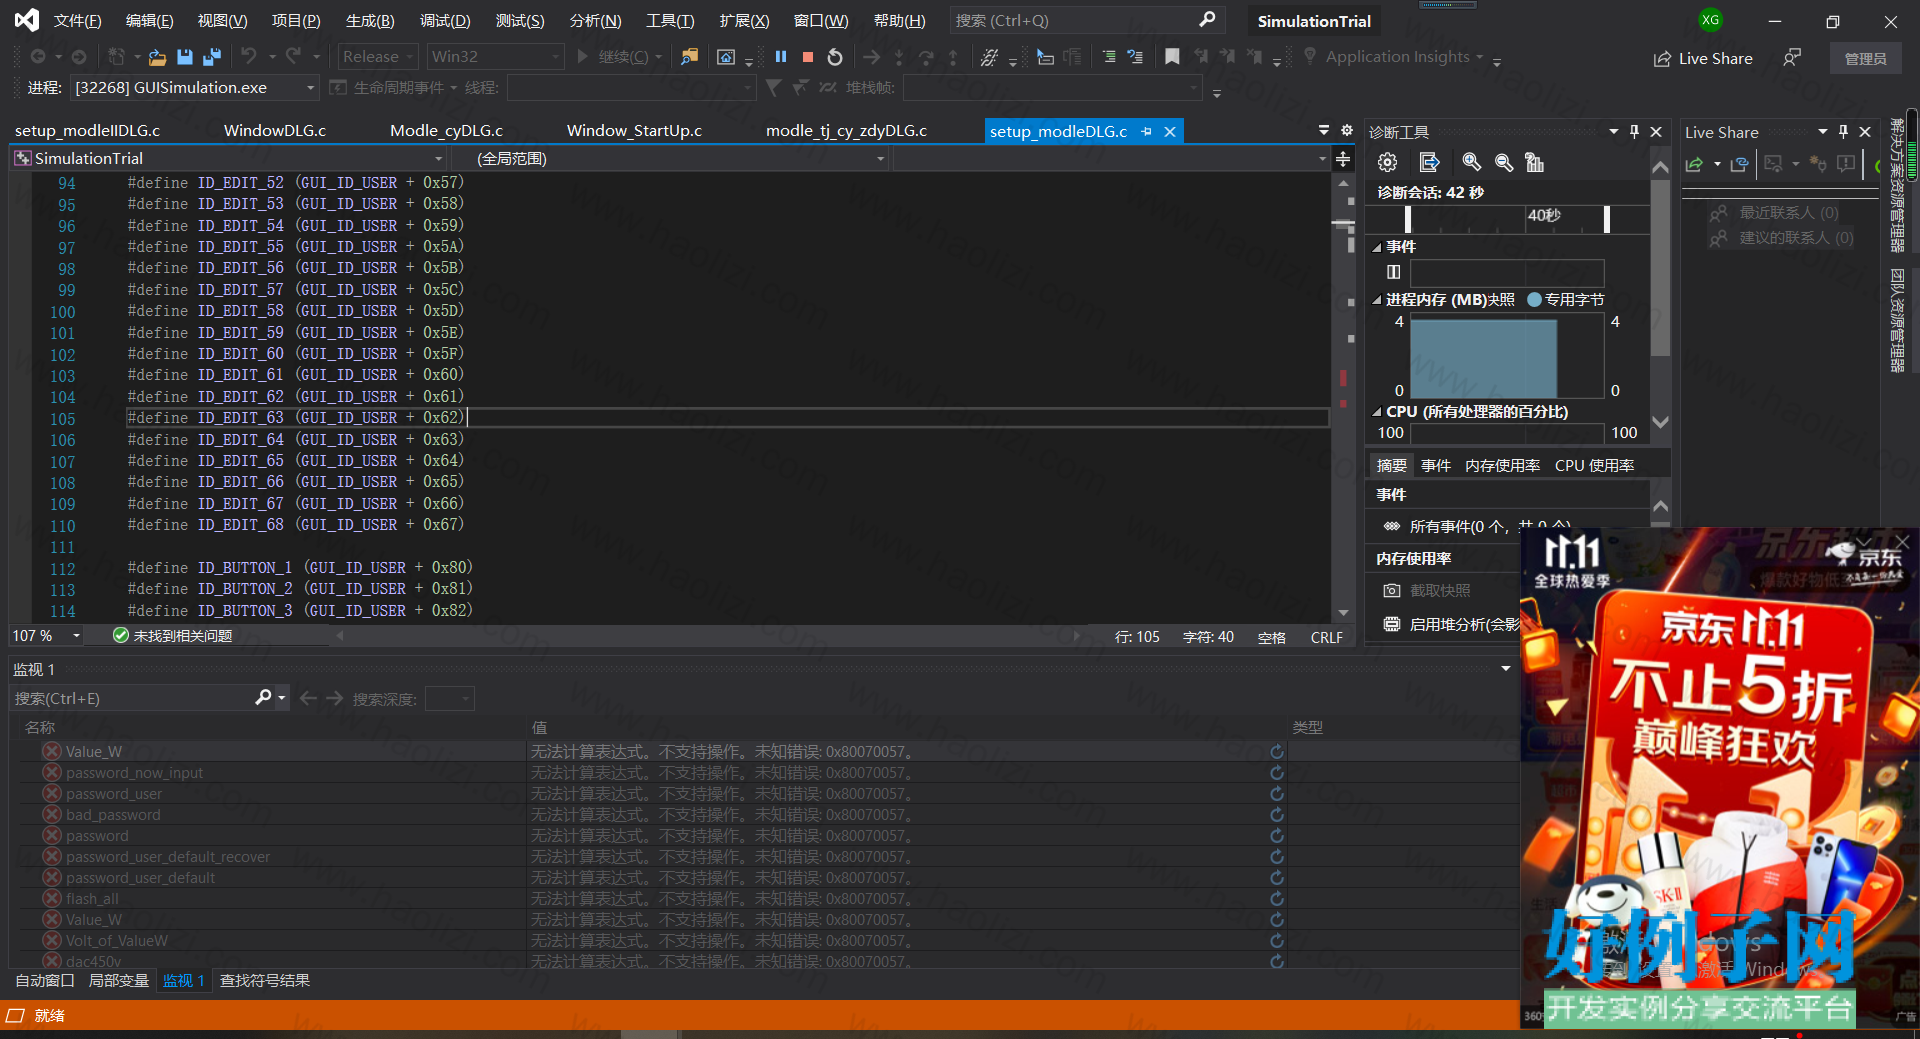Click the send feedback person icon

[1792, 58]
